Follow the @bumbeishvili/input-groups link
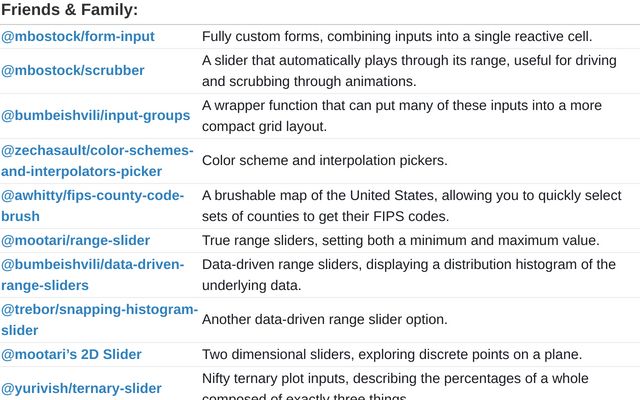The width and height of the screenshot is (640, 400). 95,115
